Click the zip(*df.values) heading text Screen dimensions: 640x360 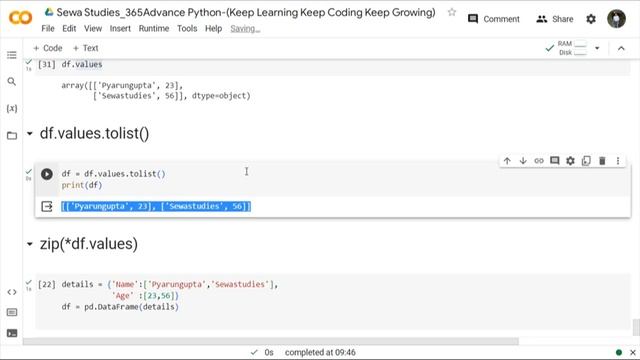click(89, 244)
